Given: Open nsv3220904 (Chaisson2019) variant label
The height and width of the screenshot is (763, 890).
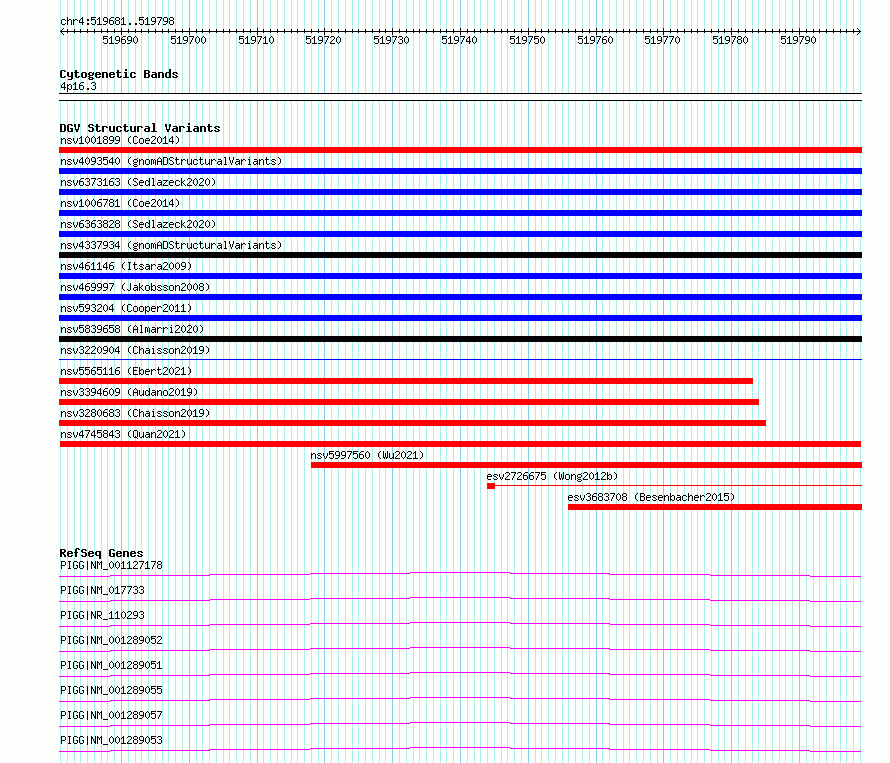Looking at the screenshot, I should pos(135,350).
